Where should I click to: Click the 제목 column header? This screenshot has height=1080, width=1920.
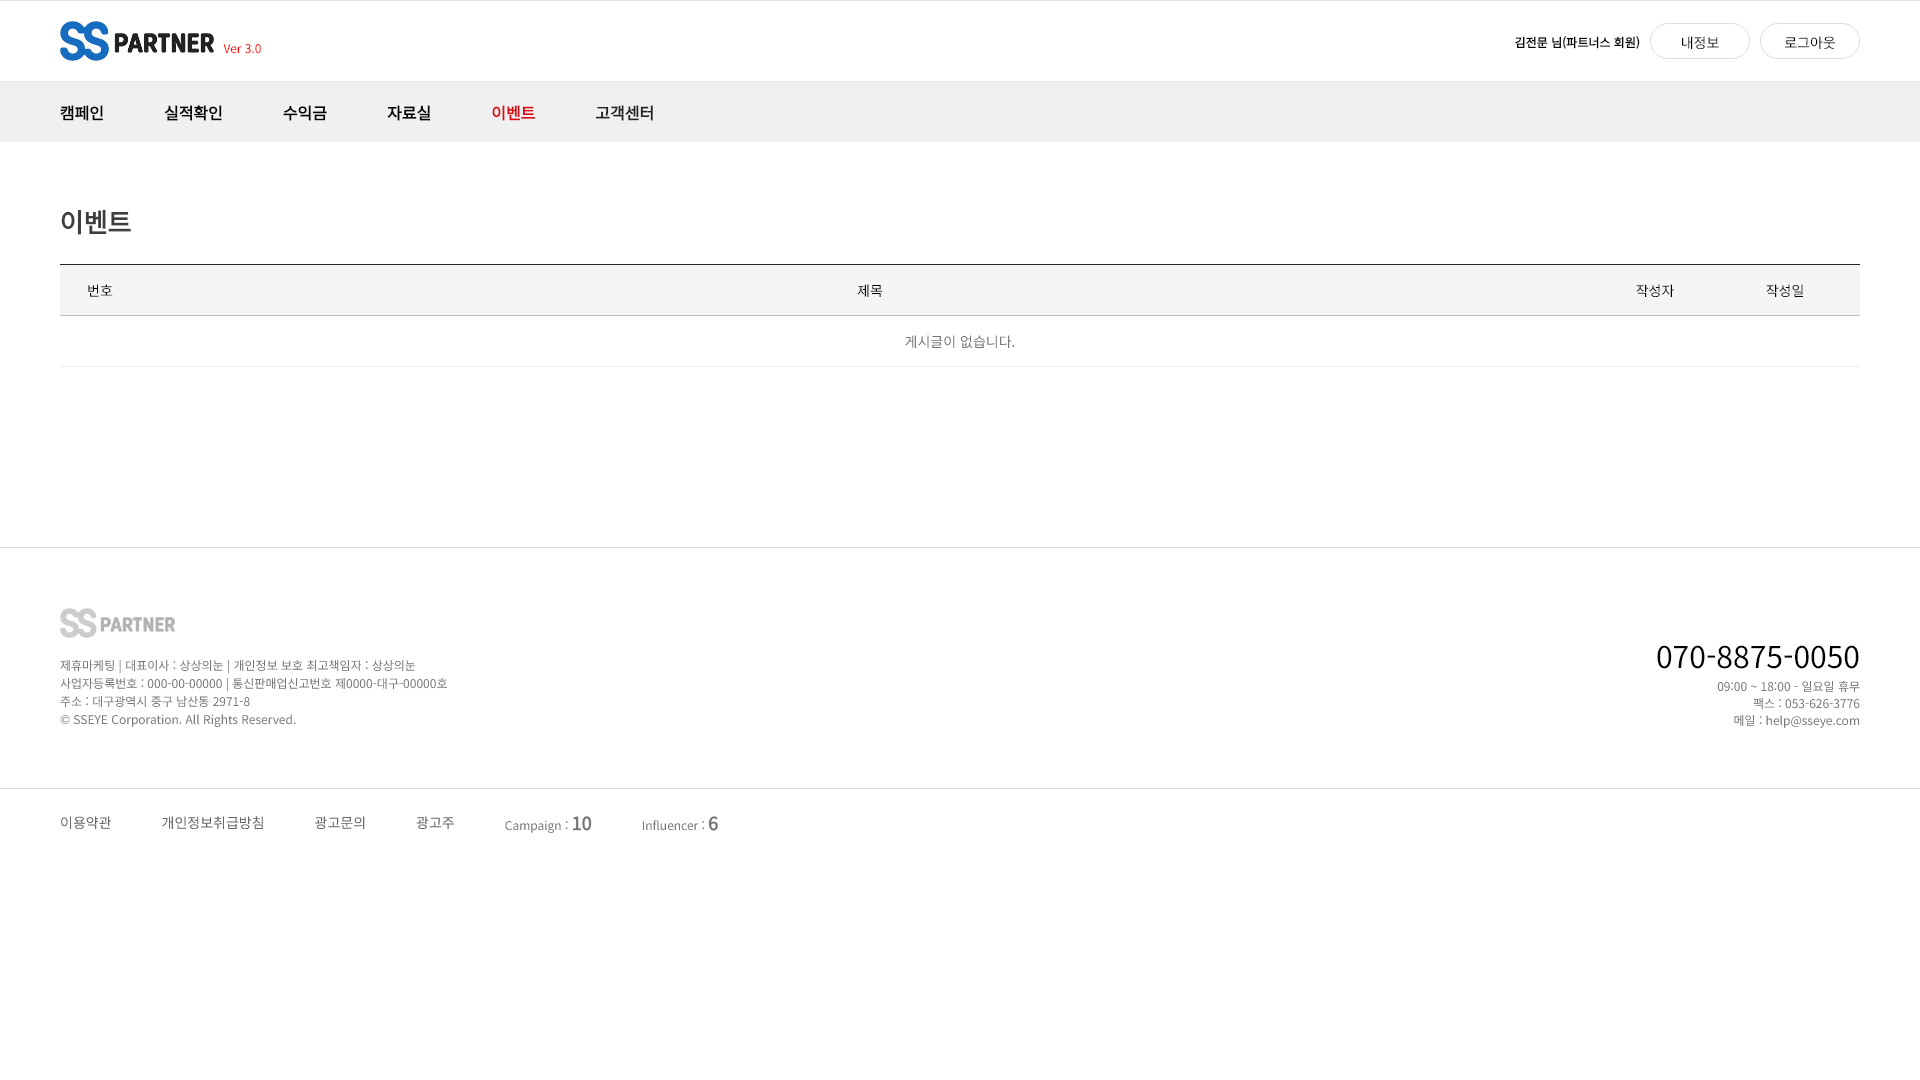870,290
